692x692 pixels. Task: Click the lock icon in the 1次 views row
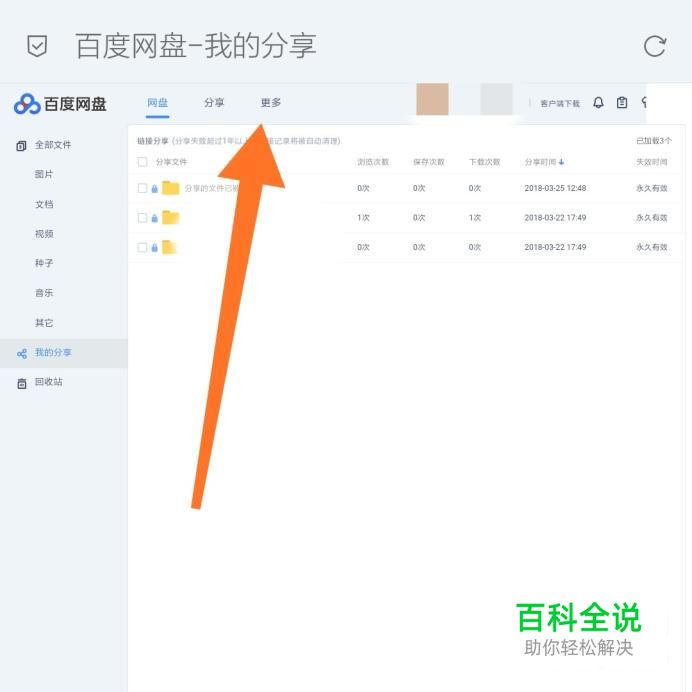coord(154,218)
